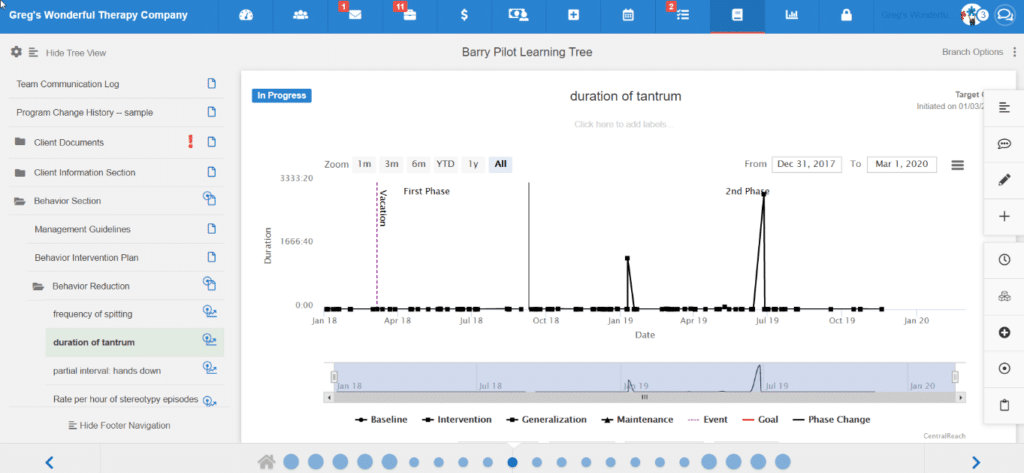Select the 6m zoom range
This screenshot has height=473, width=1024.
pyautogui.click(x=418, y=164)
